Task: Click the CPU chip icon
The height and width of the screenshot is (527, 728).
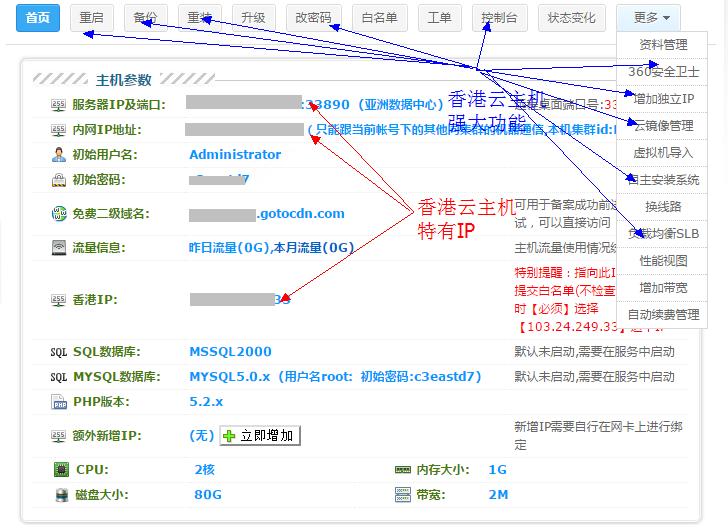Action: pos(61,469)
